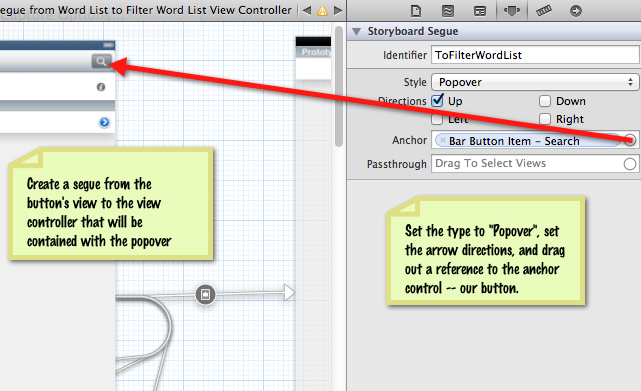Click the Anchor connection circle
The height and width of the screenshot is (391, 641).
click(x=630, y=140)
